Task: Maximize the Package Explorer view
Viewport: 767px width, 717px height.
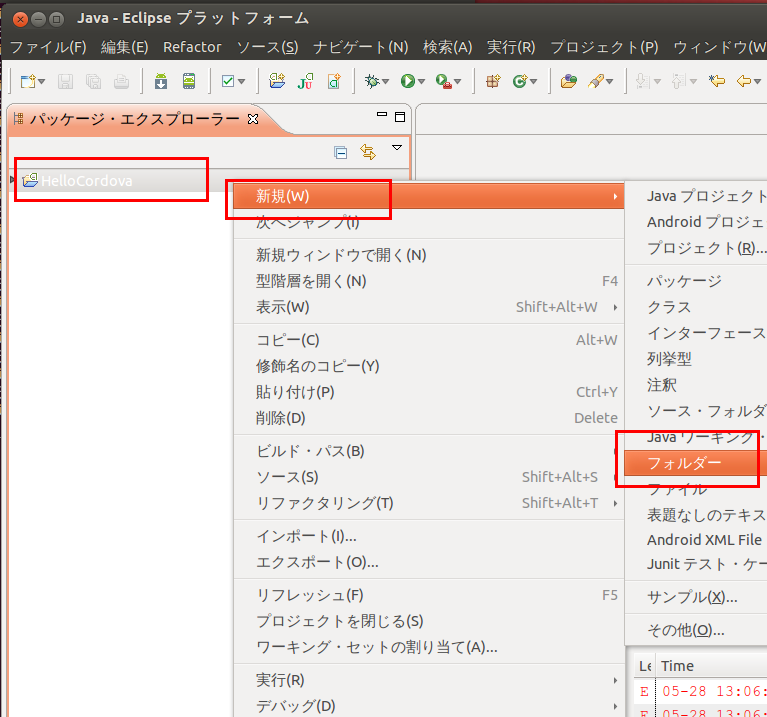Action: 400,117
